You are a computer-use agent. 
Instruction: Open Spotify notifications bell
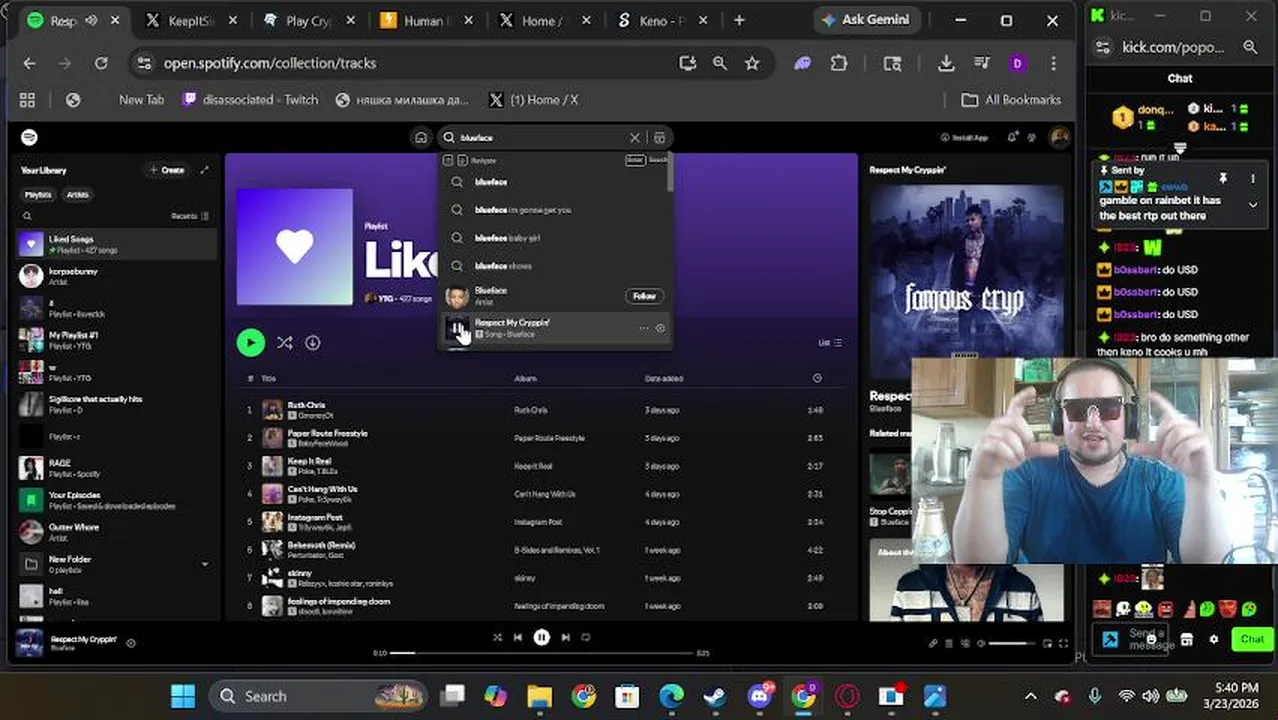tap(1013, 137)
